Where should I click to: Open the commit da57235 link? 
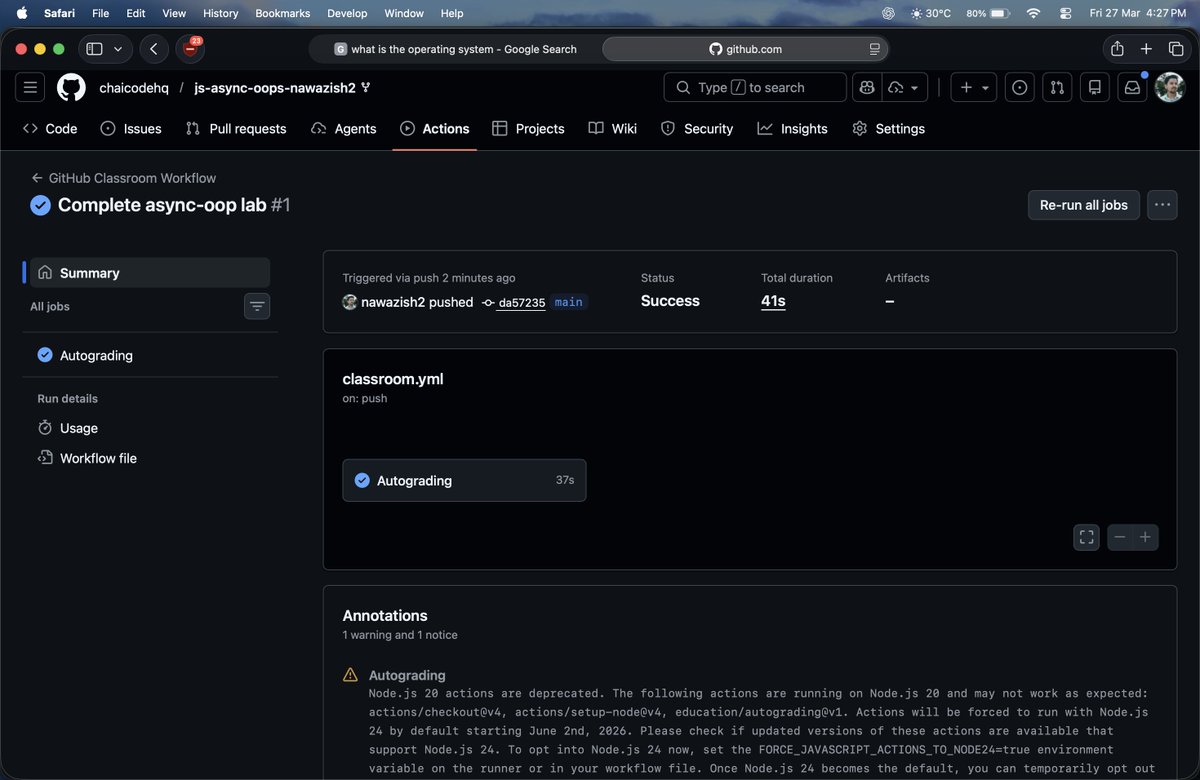click(x=521, y=302)
